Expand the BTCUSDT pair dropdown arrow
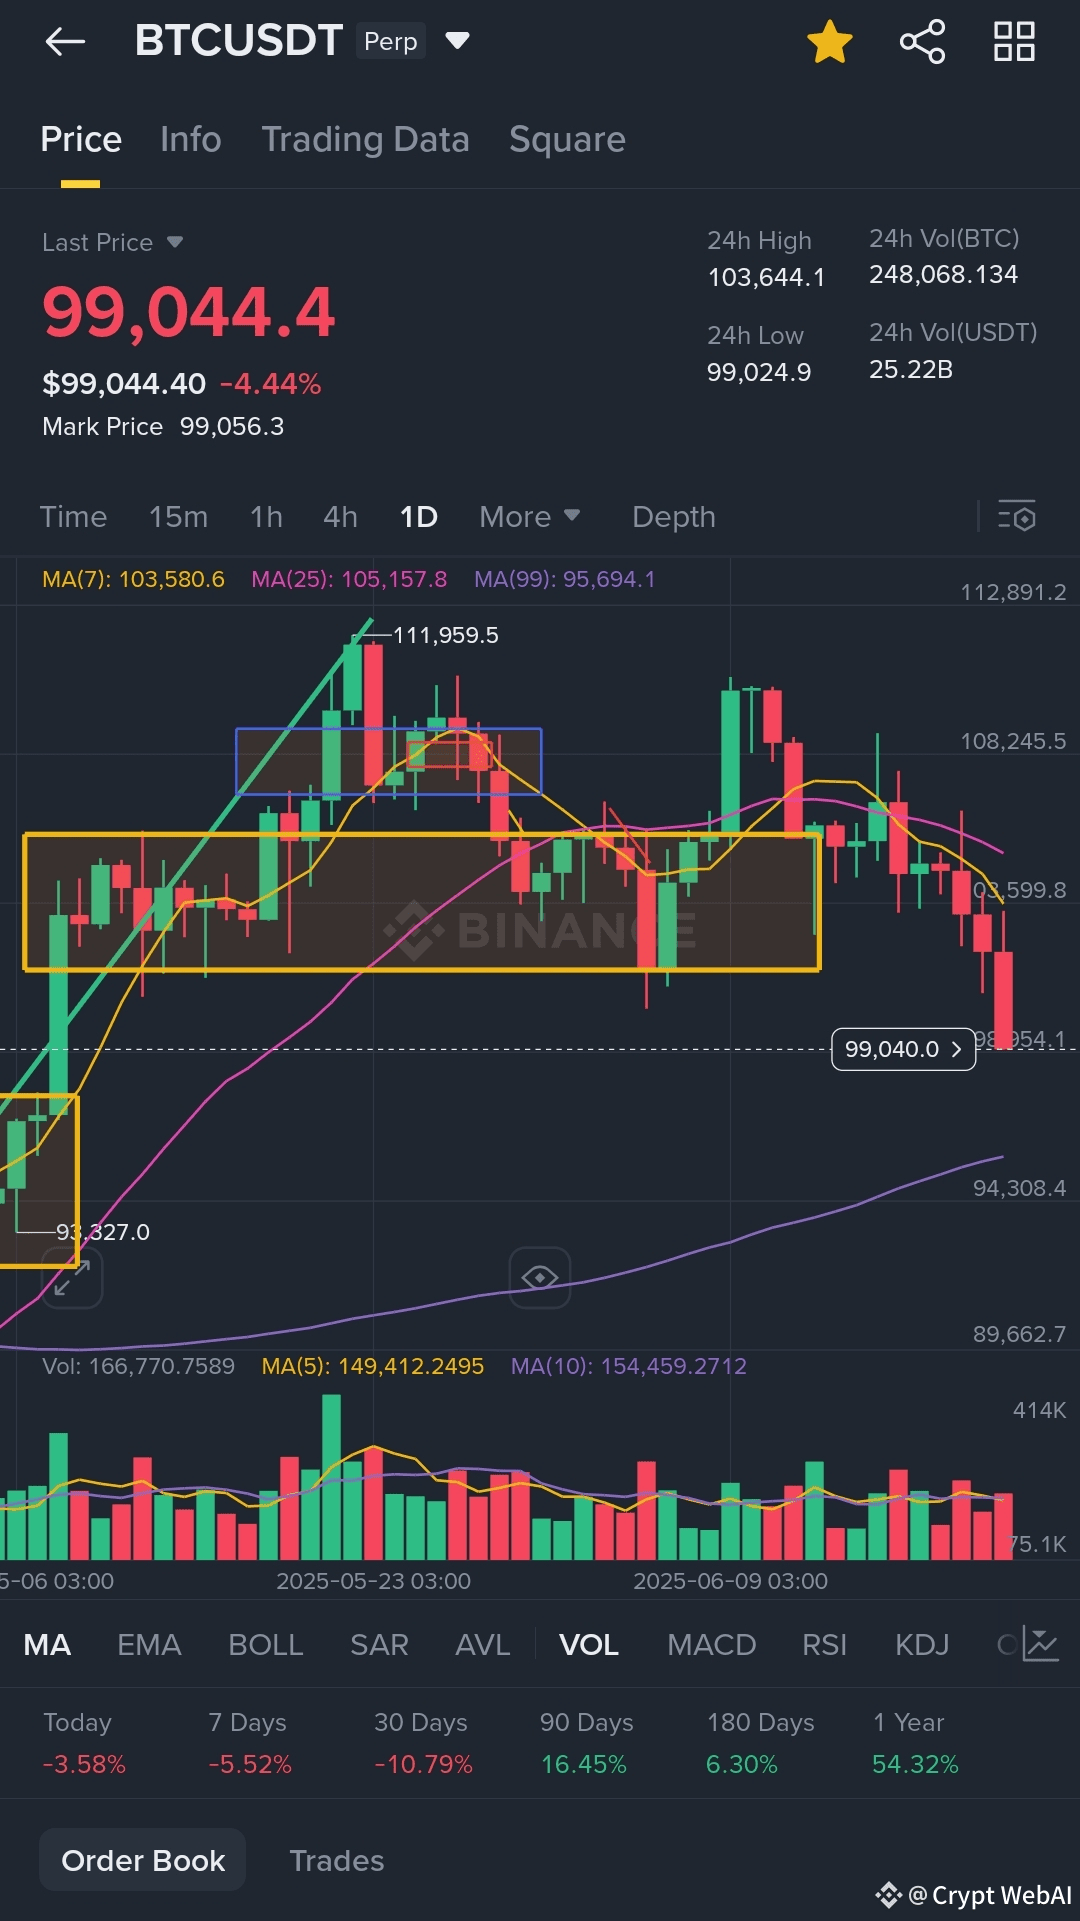 click(457, 41)
